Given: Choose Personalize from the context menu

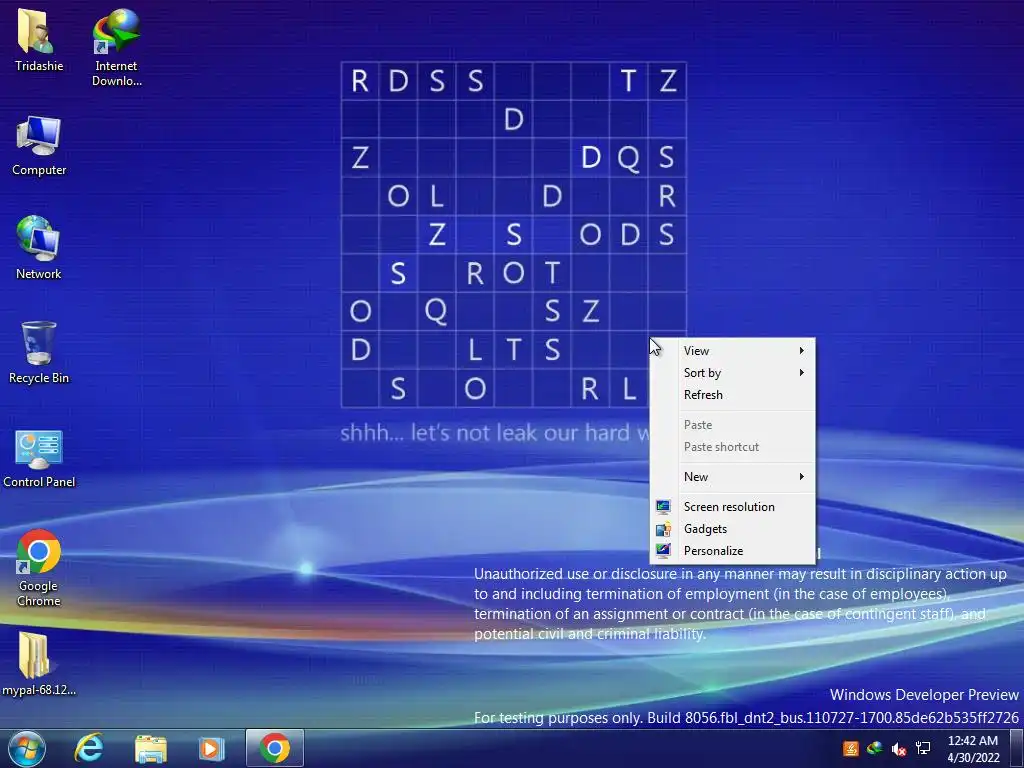Looking at the screenshot, I should click(733, 551).
